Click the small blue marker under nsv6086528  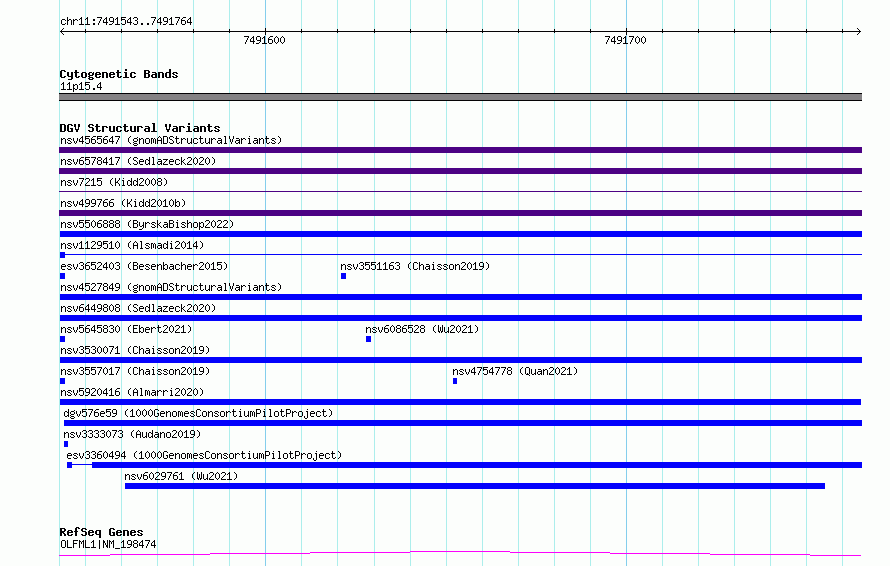368,339
